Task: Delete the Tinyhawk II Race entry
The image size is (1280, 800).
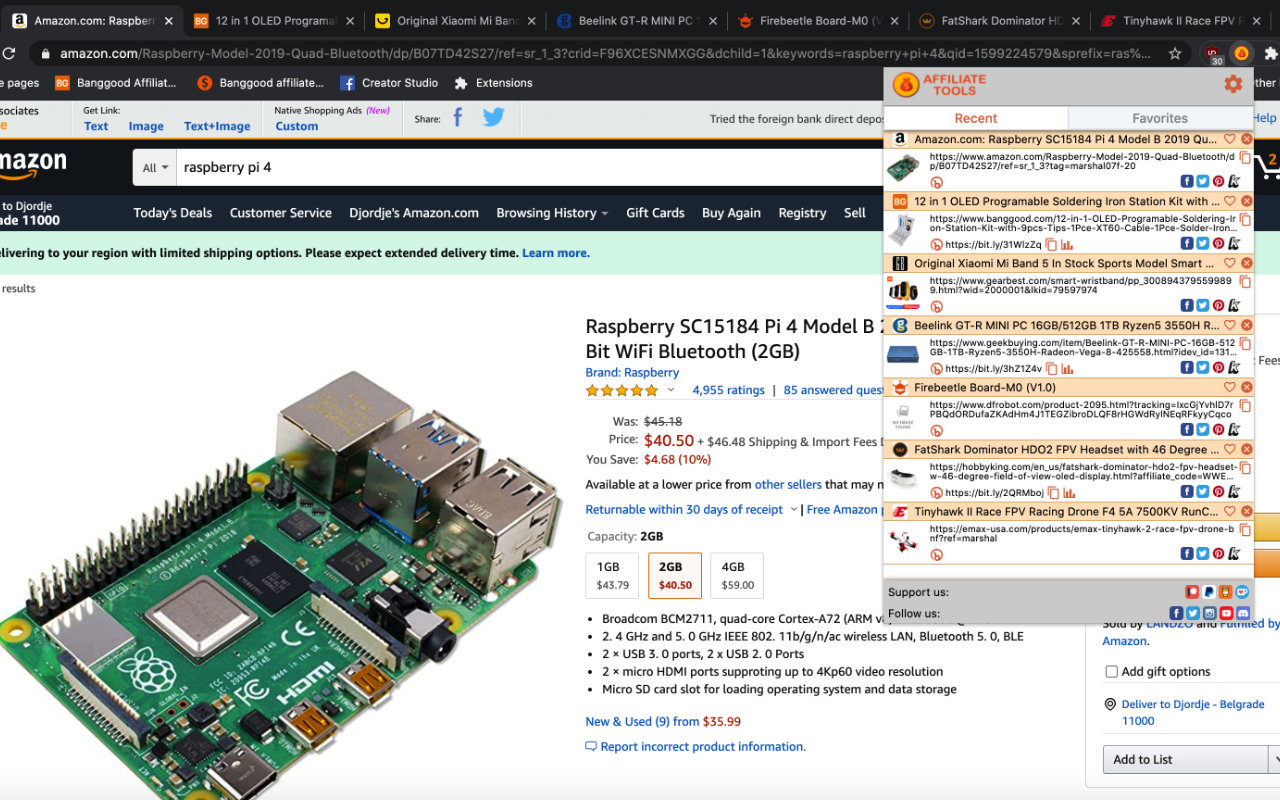Action: pos(1246,511)
